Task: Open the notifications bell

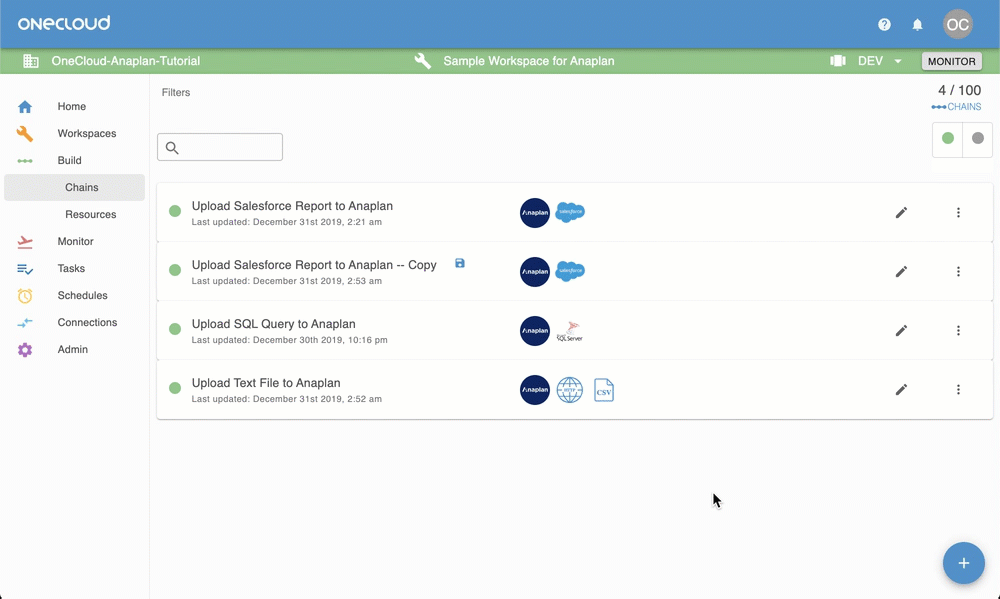Action: [x=917, y=24]
